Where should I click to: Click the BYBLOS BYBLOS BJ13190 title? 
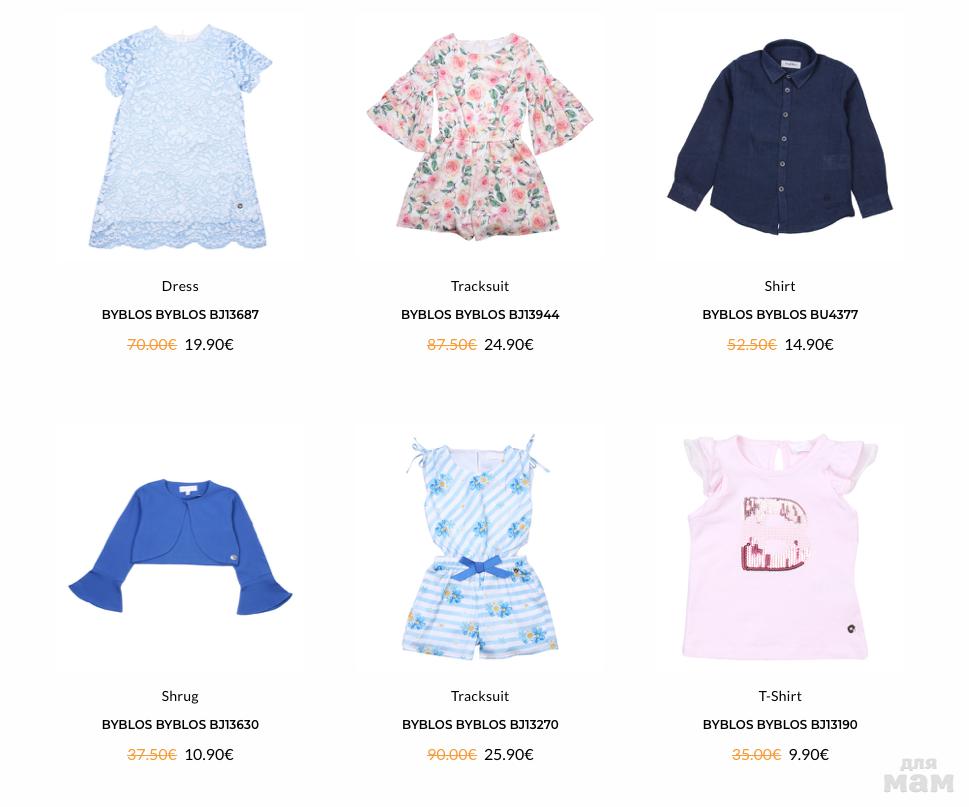click(780, 724)
